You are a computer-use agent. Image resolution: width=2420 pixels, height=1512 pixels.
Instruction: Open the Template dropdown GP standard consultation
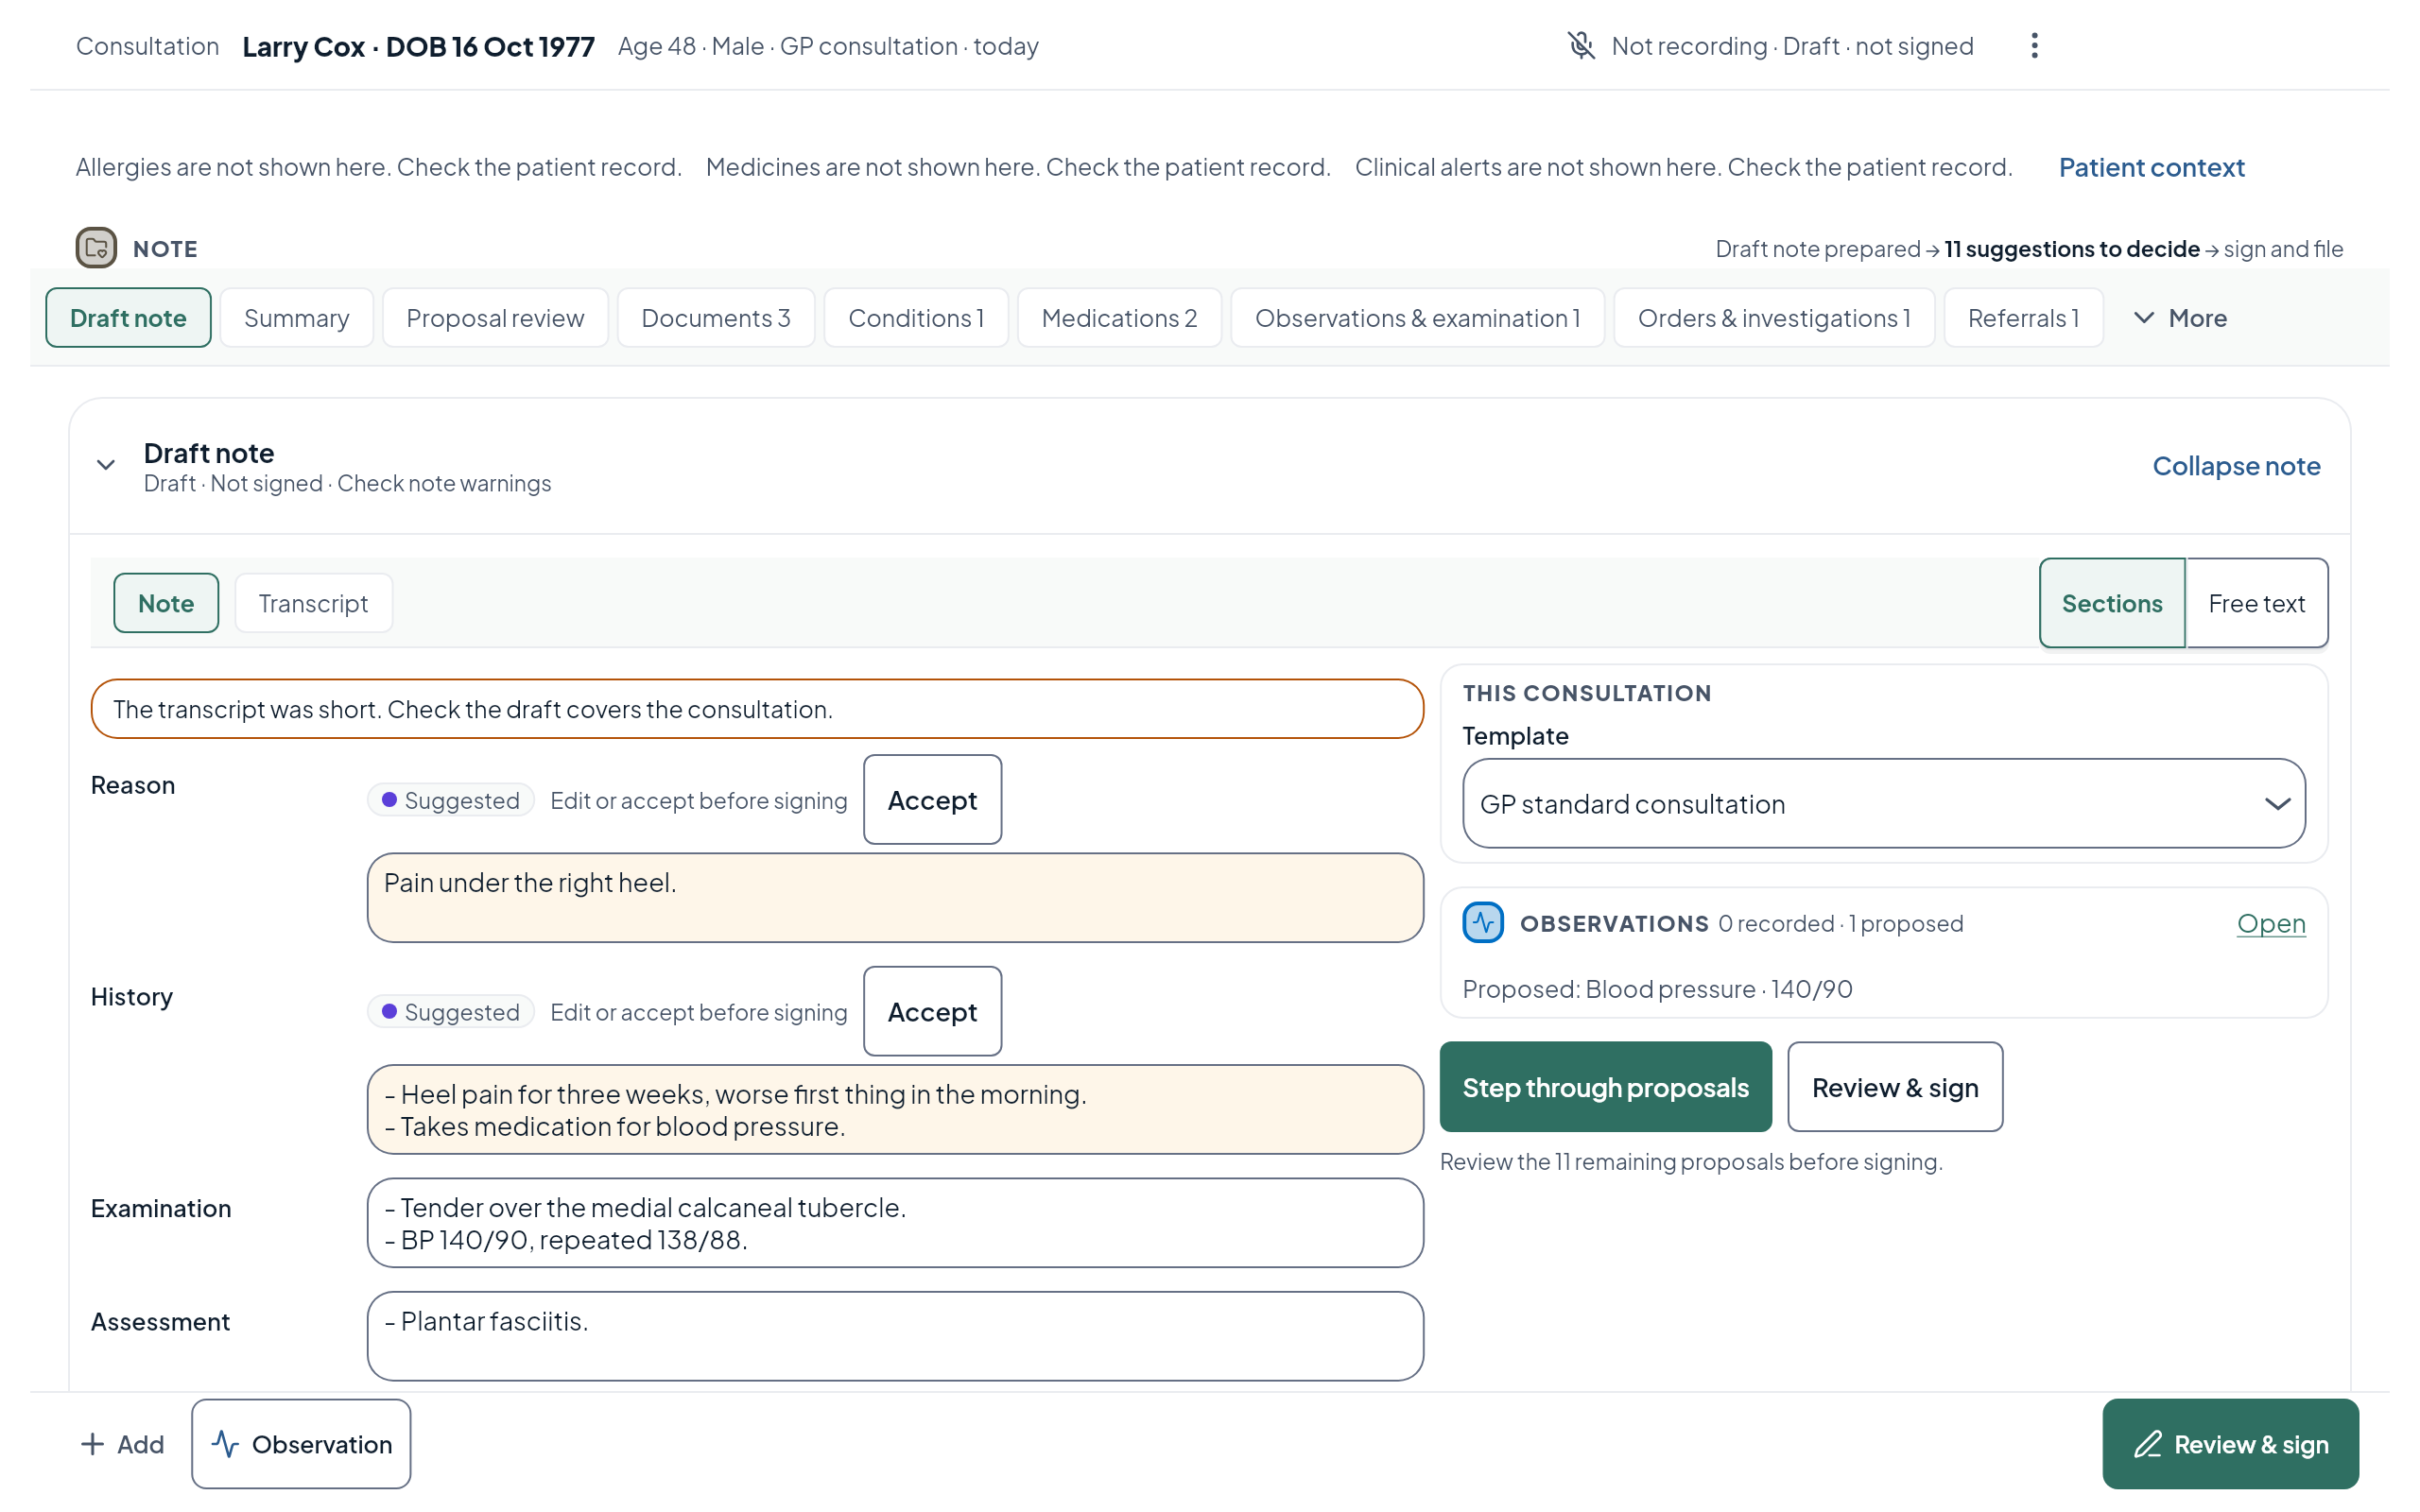[1883, 803]
